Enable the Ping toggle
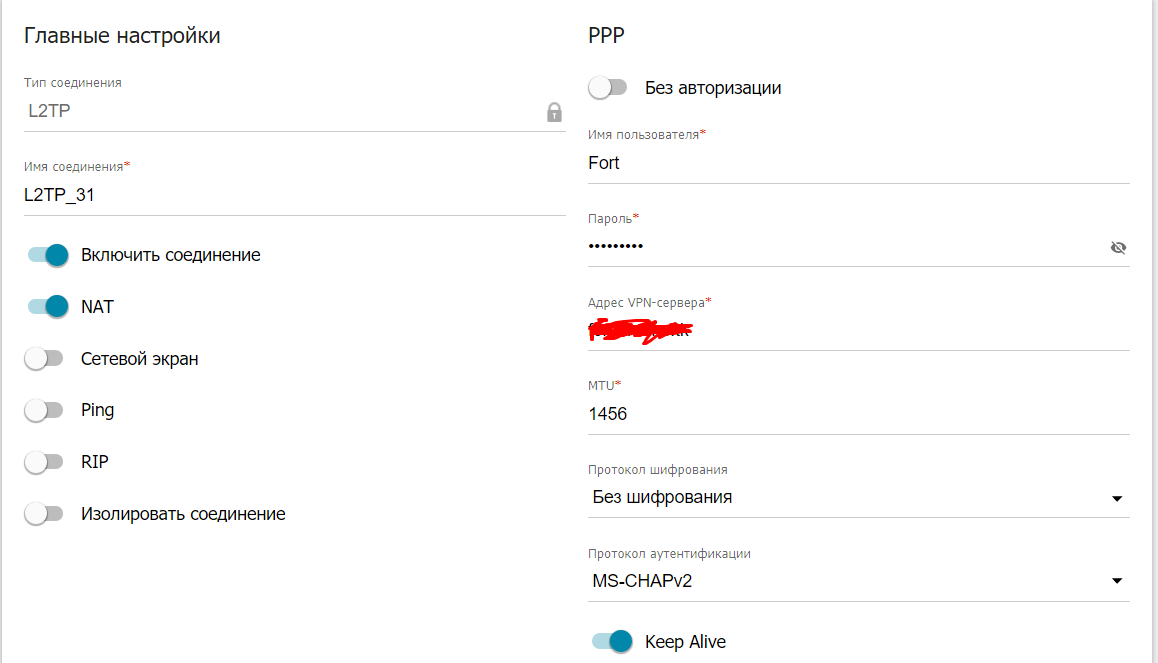 click(x=44, y=410)
